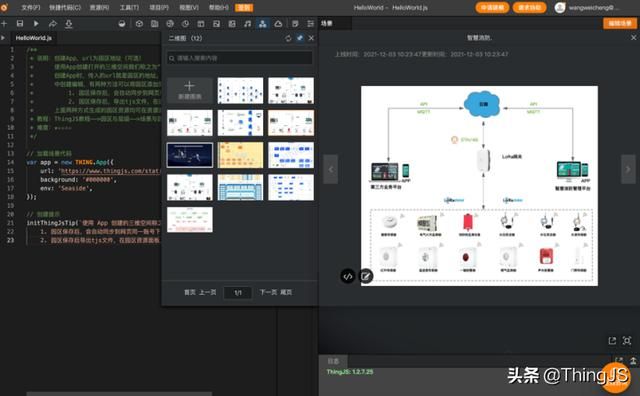Open the music note audio resources icon
The width and height of the screenshot is (640, 396).
[x=247, y=24]
